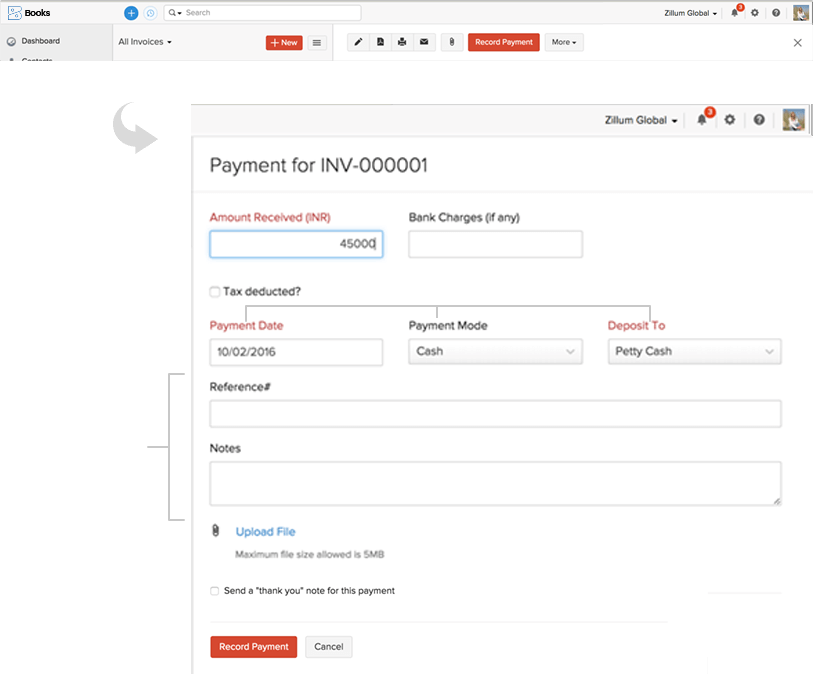Click the email envelope icon
Image resolution: width=814 pixels, height=675 pixels.
tap(424, 42)
